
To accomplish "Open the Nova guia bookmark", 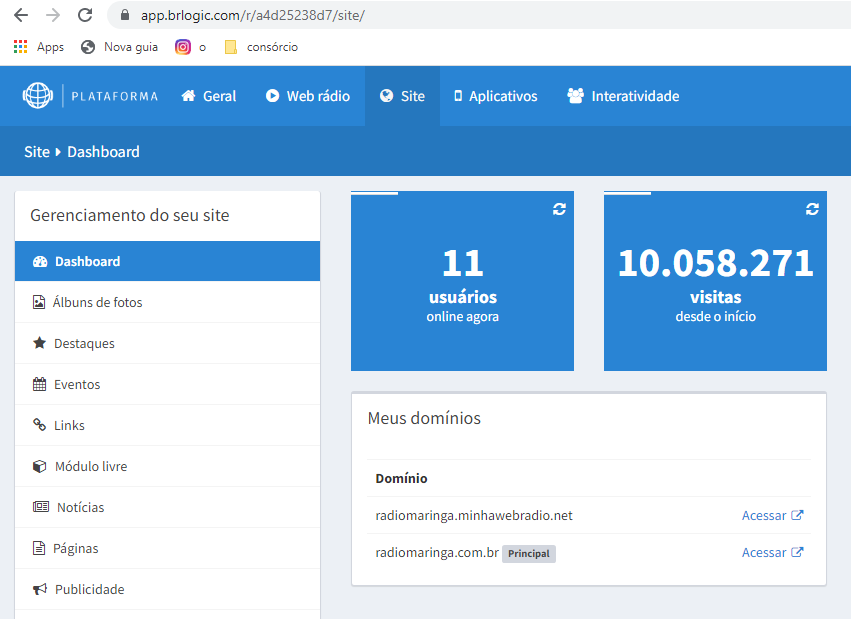I will pos(119,47).
